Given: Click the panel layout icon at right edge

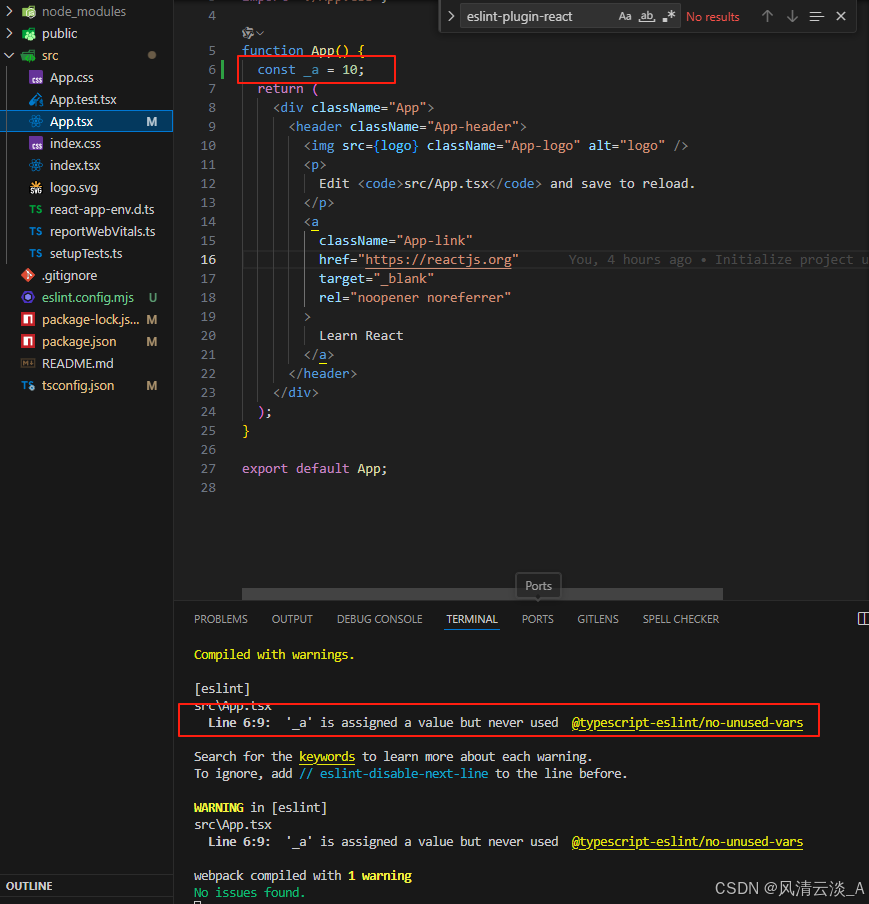Looking at the screenshot, I should 863,619.
